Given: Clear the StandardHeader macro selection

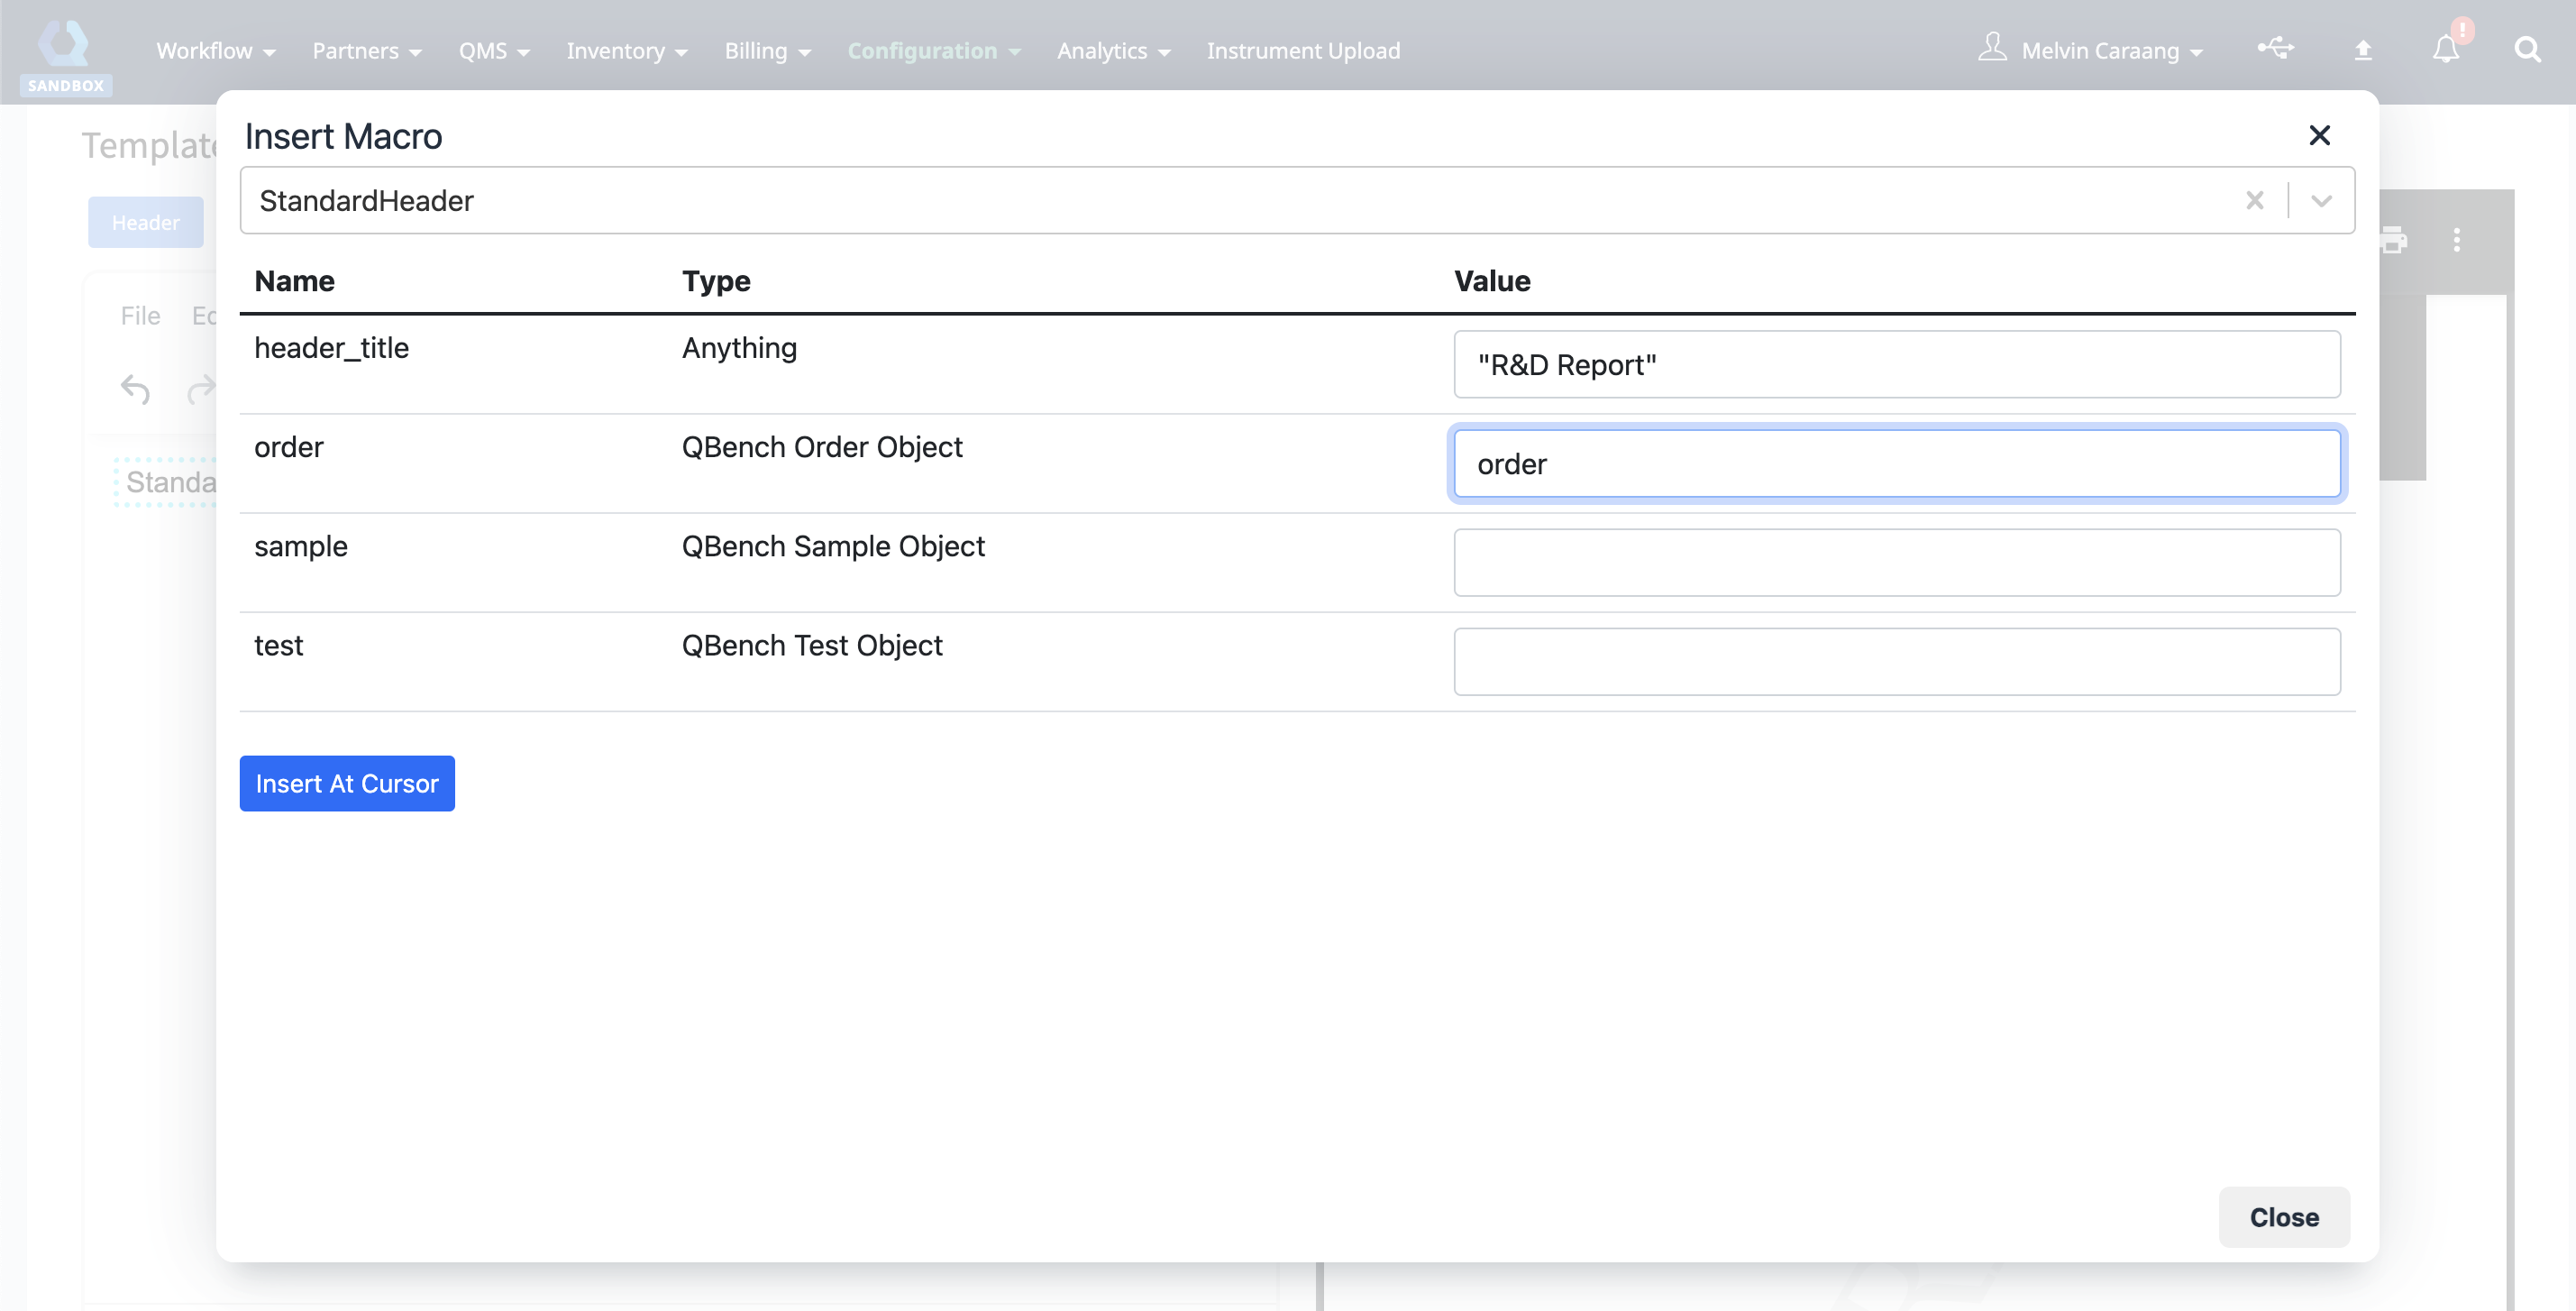Looking at the screenshot, I should (2254, 200).
